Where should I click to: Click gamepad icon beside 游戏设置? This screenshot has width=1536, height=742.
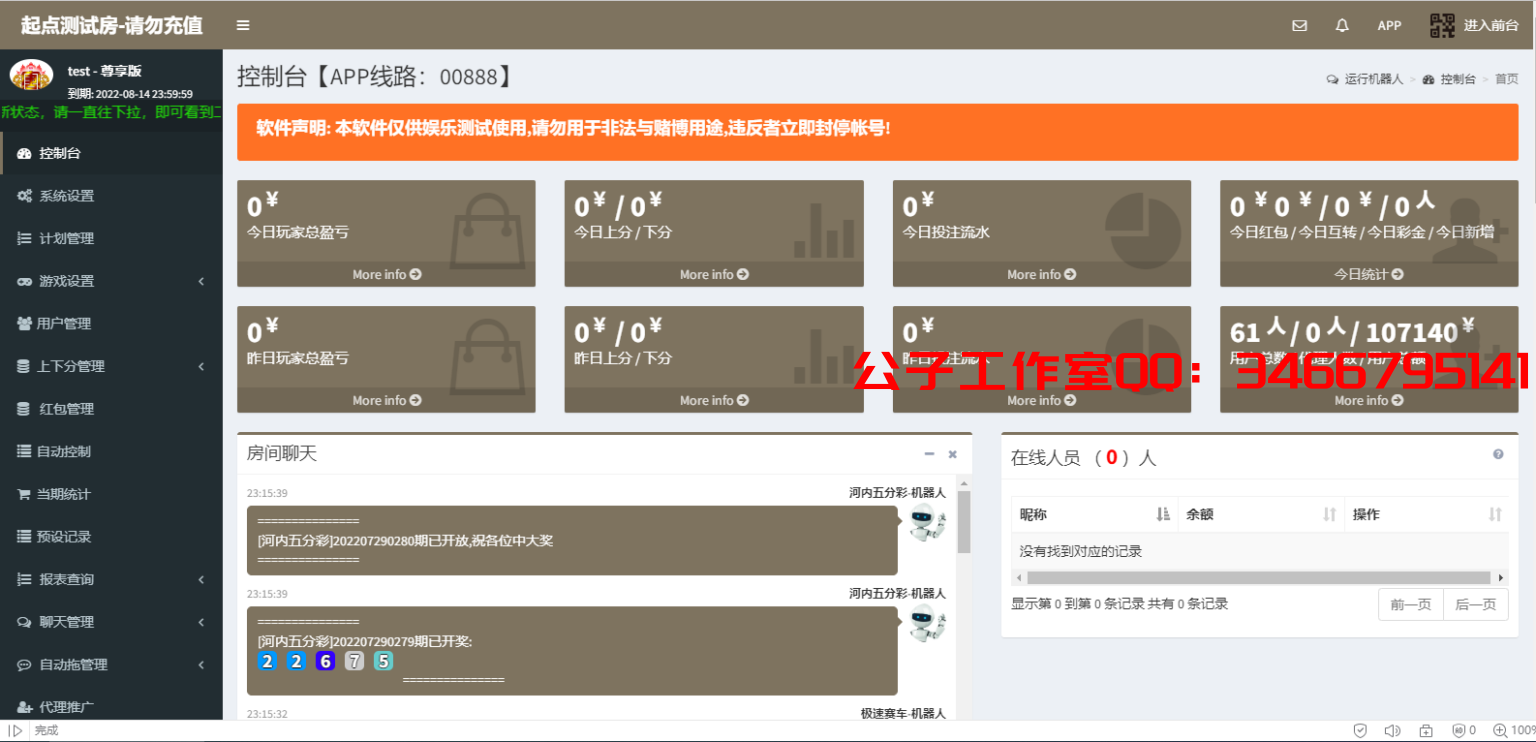tap(25, 281)
